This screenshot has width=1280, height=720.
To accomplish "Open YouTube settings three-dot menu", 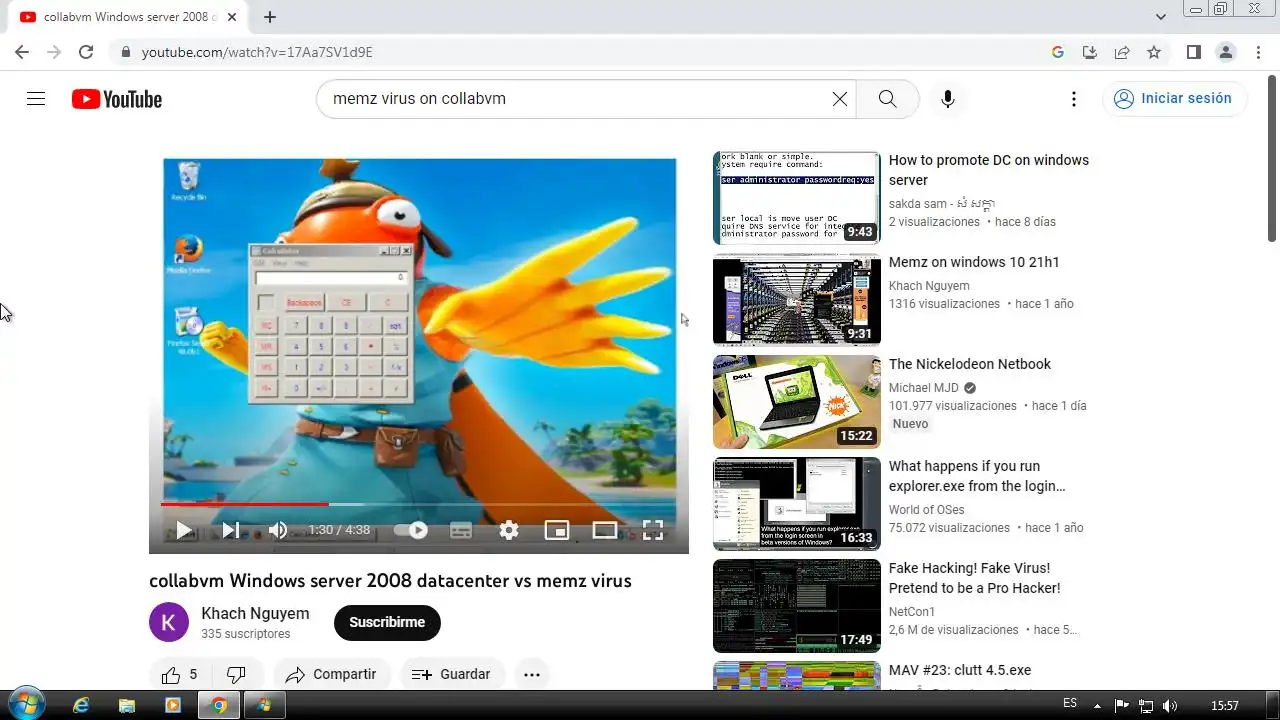I will (1074, 99).
